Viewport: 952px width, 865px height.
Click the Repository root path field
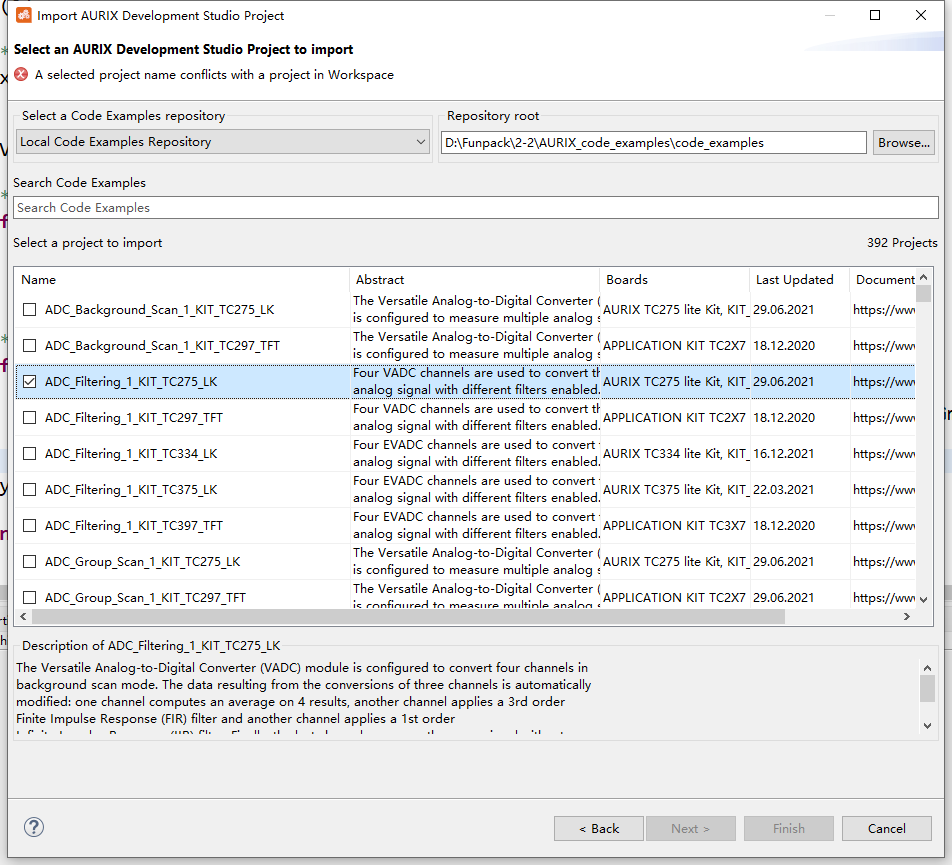click(653, 143)
